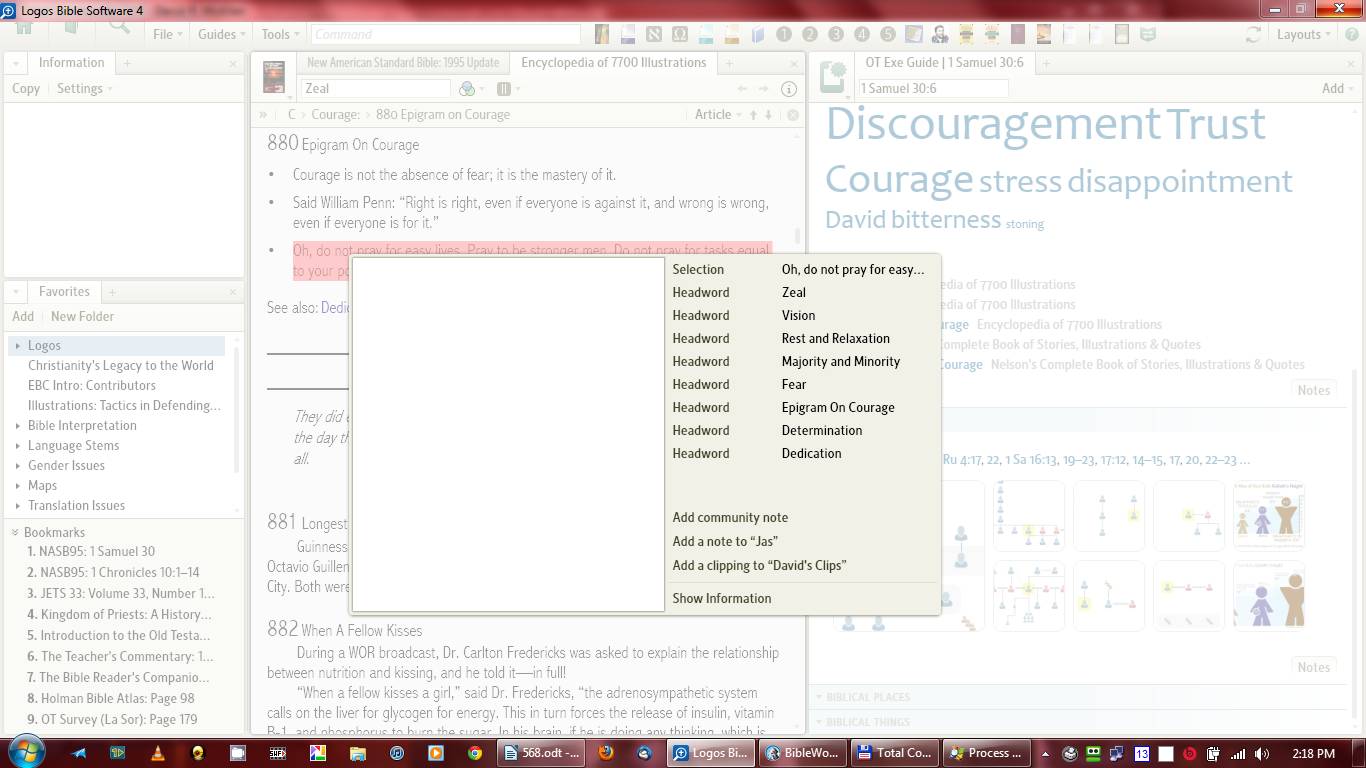Click the volume icon in system tray
Screen dimensions: 1366x768
click(x=1262, y=754)
